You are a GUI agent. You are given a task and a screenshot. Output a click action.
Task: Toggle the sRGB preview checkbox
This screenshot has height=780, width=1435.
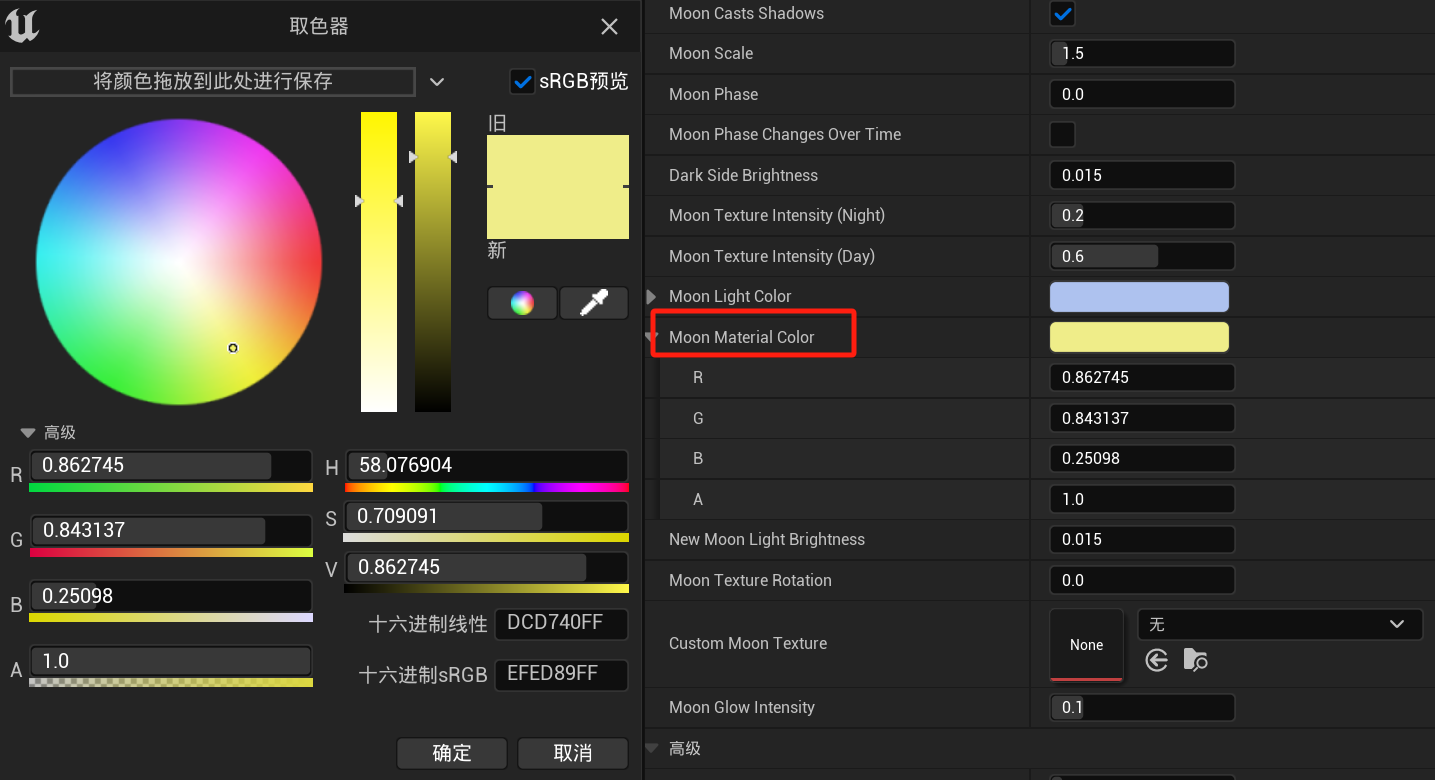pyautogui.click(x=522, y=81)
